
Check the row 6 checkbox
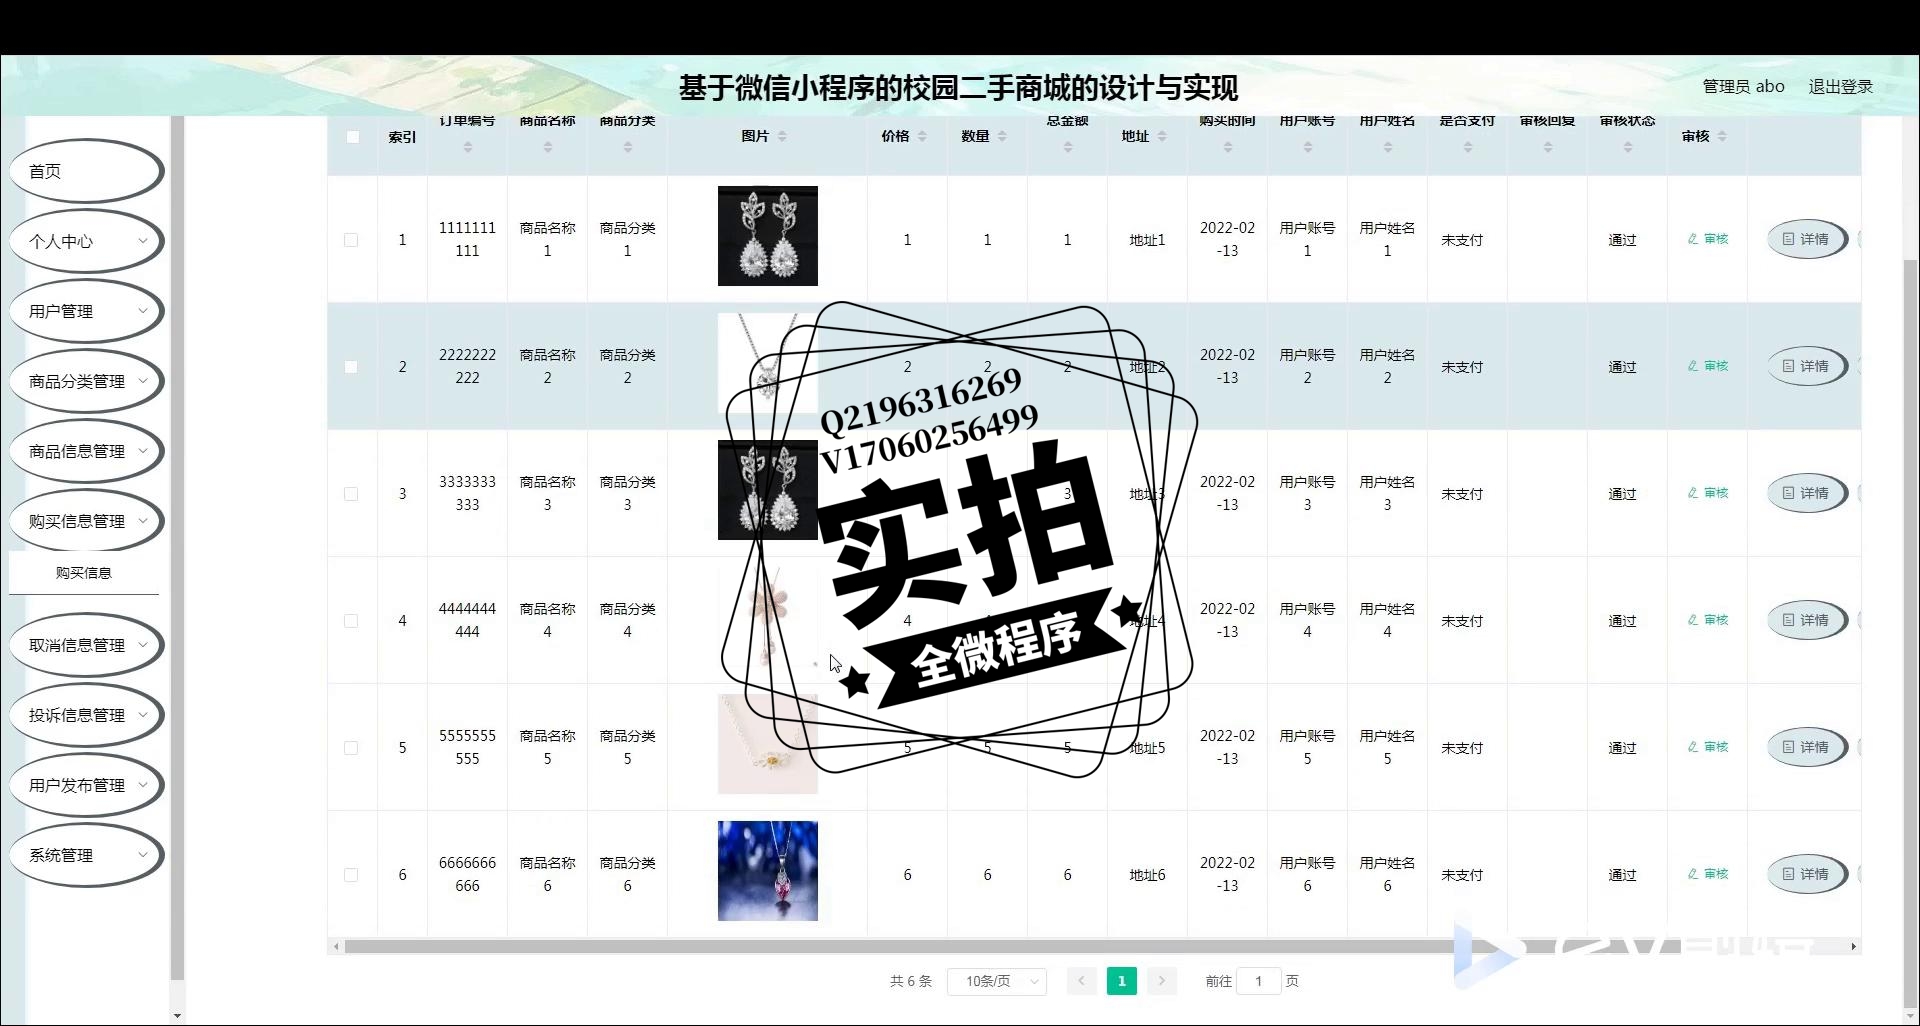(351, 875)
